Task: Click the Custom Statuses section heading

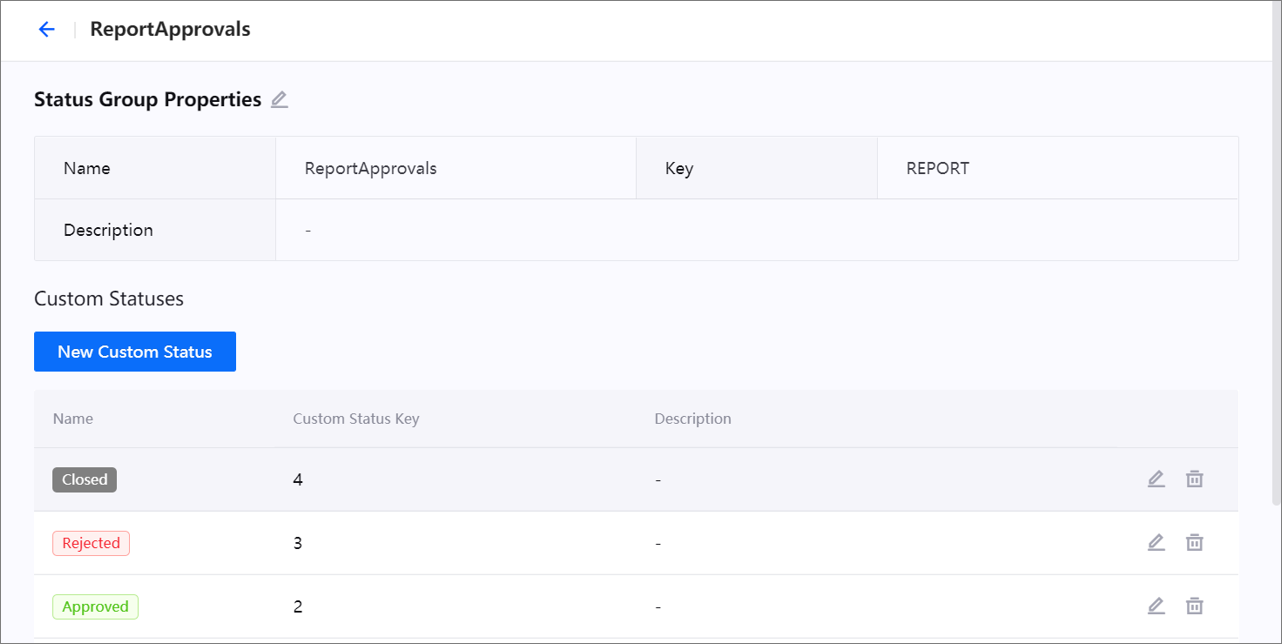Action: [109, 299]
